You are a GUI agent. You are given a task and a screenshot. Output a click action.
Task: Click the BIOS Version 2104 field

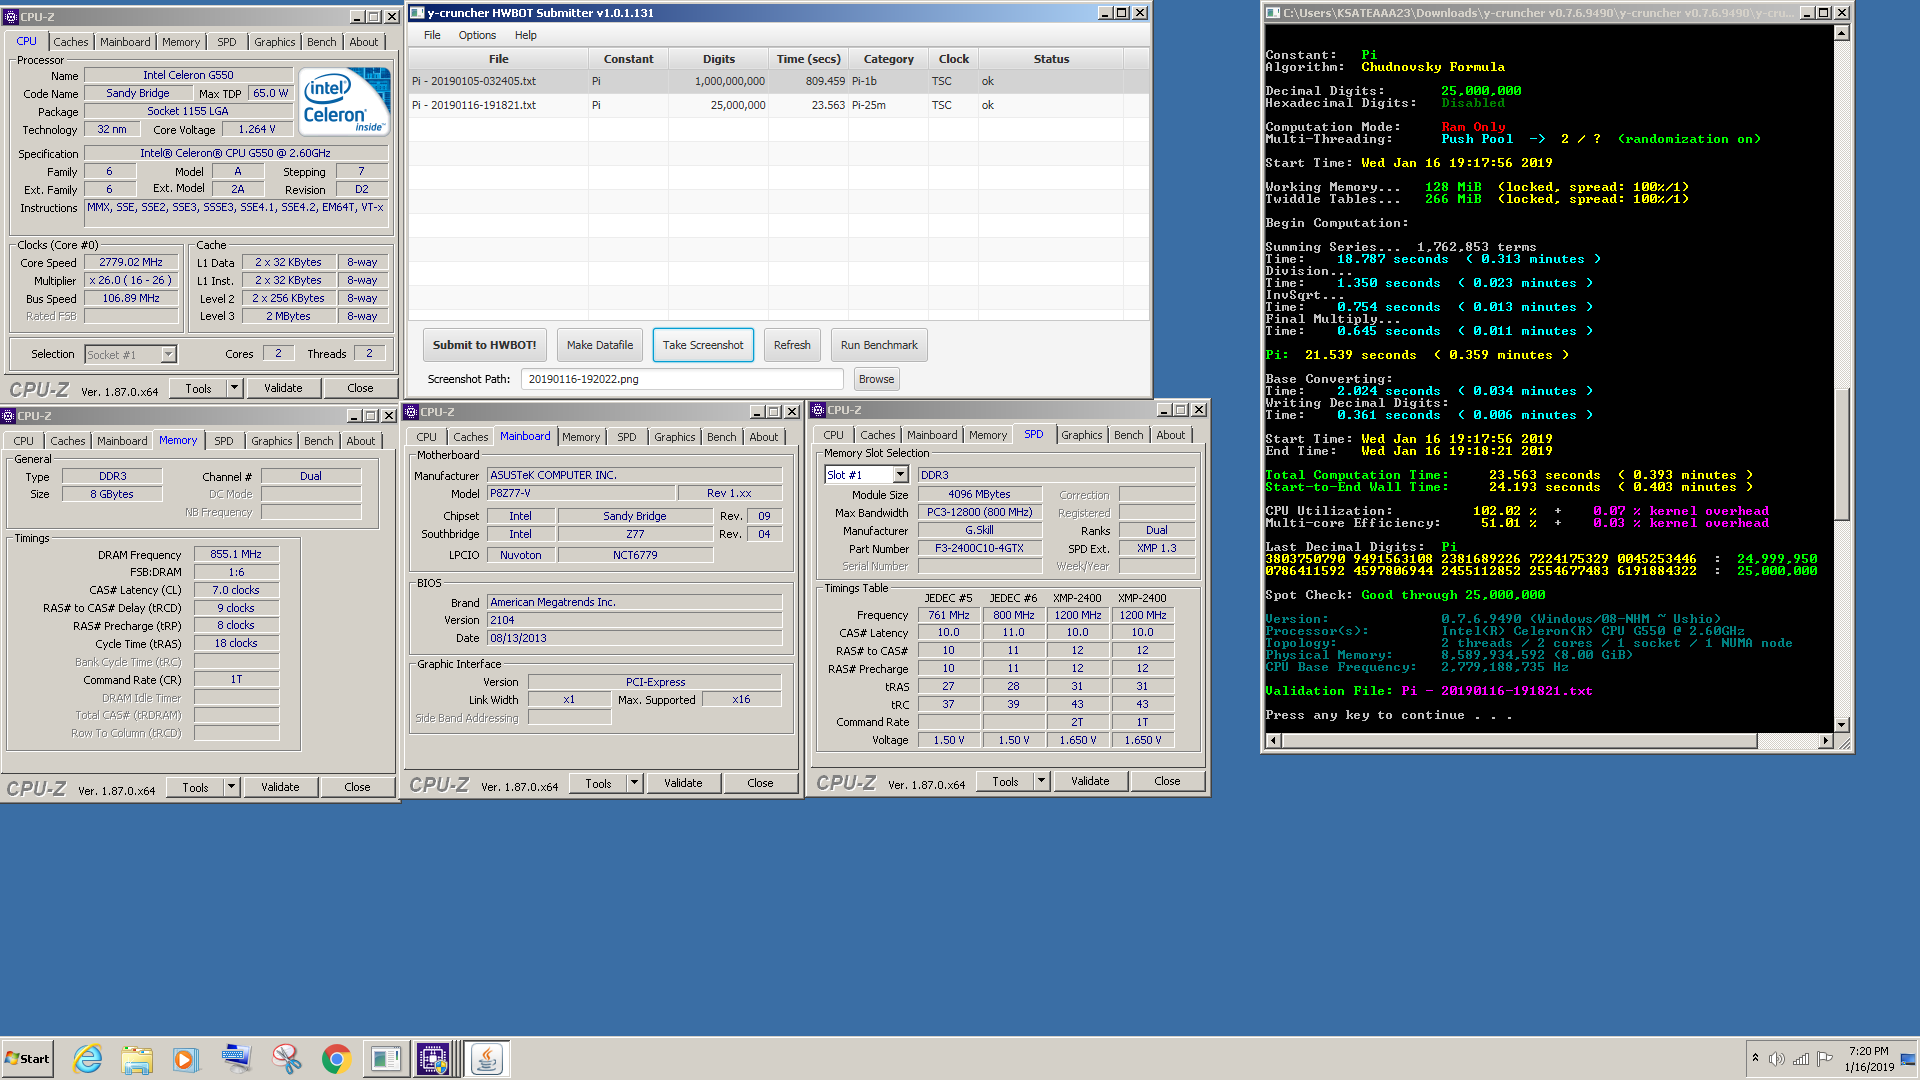[634, 620]
